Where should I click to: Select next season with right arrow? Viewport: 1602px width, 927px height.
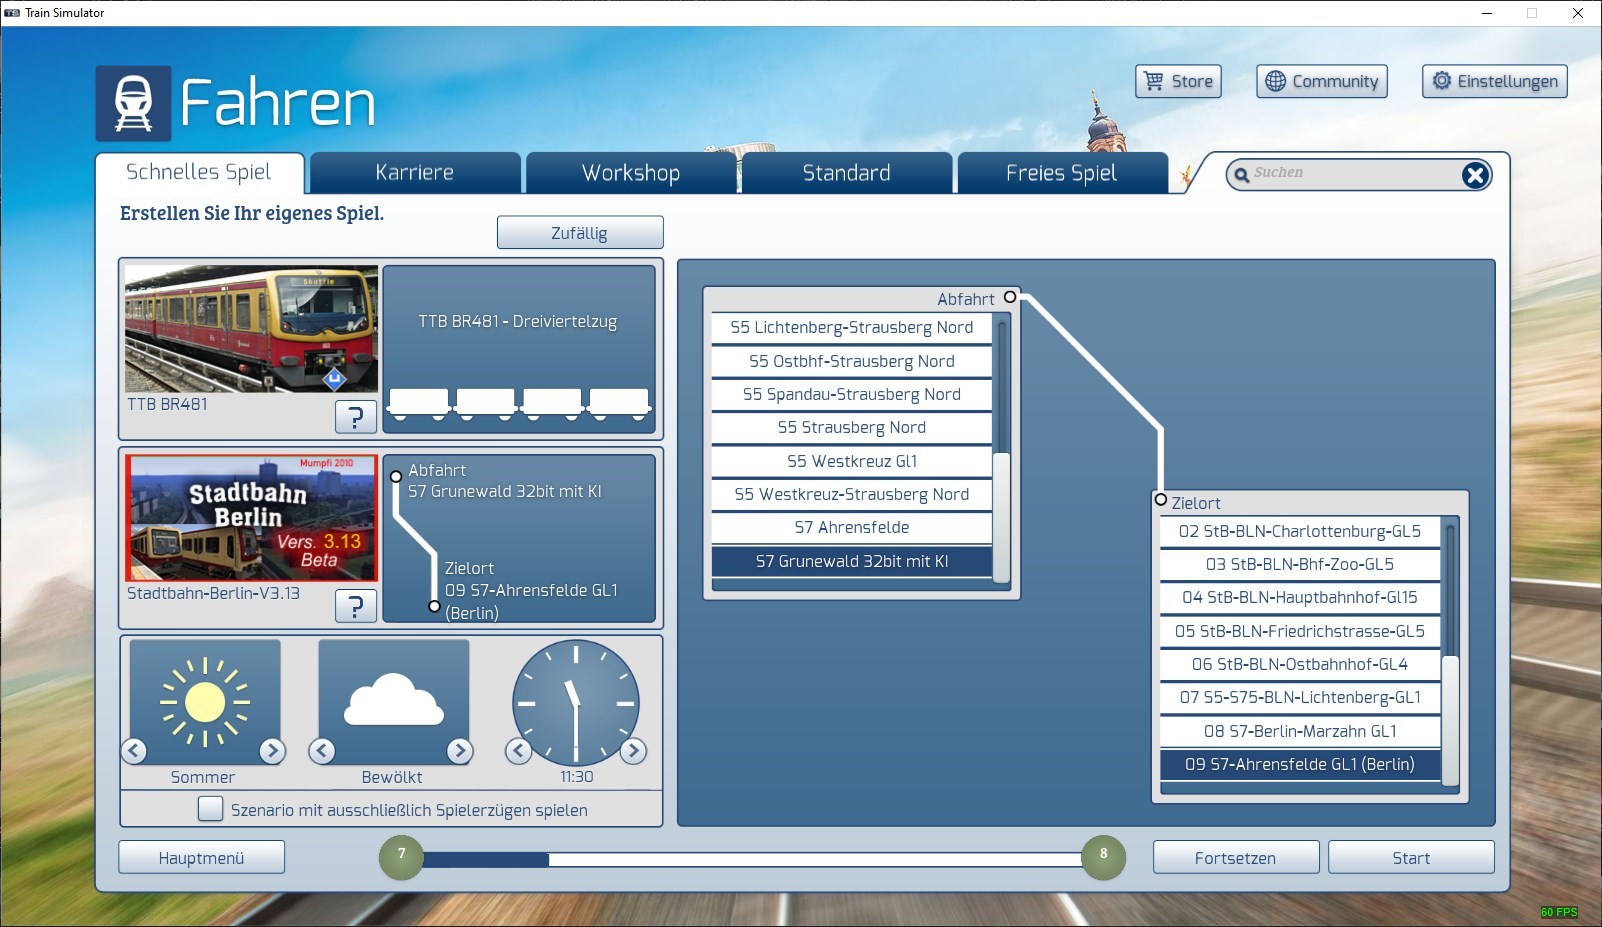[272, 750]
